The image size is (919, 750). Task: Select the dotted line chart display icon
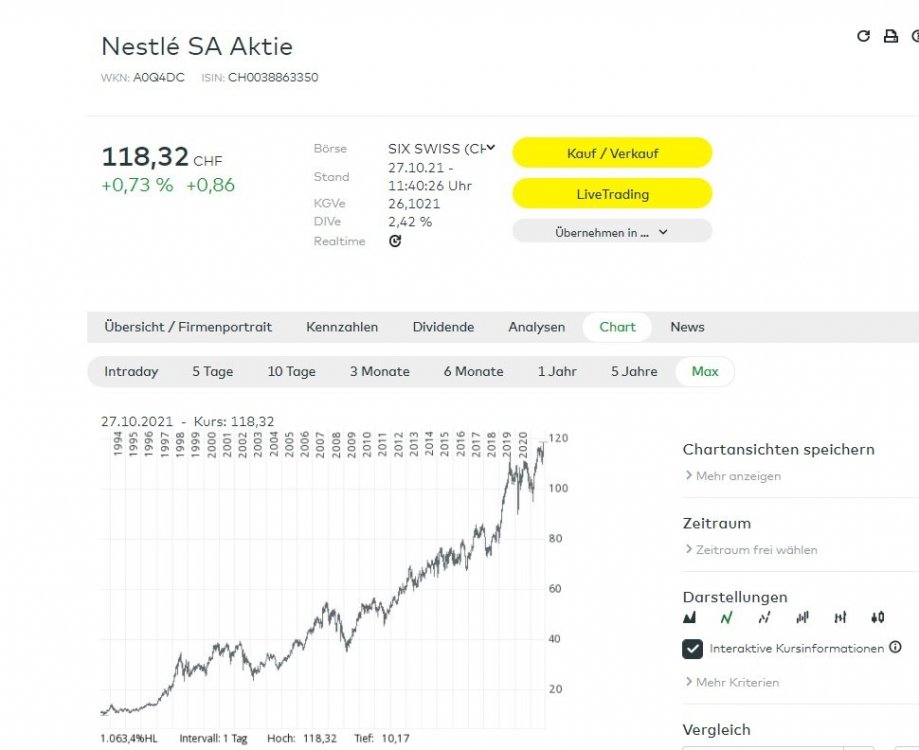coord(764,618)
